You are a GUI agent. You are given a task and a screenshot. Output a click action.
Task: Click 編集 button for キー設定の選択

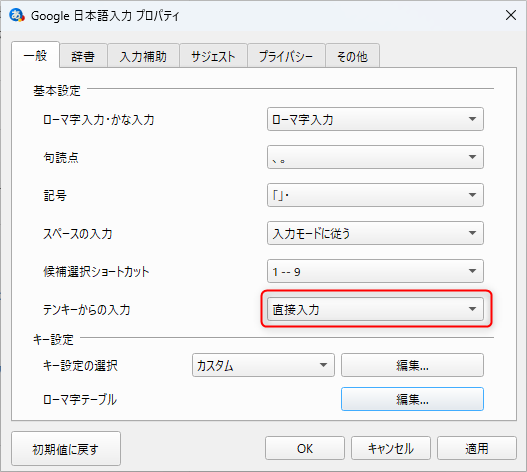coord(412,365)
